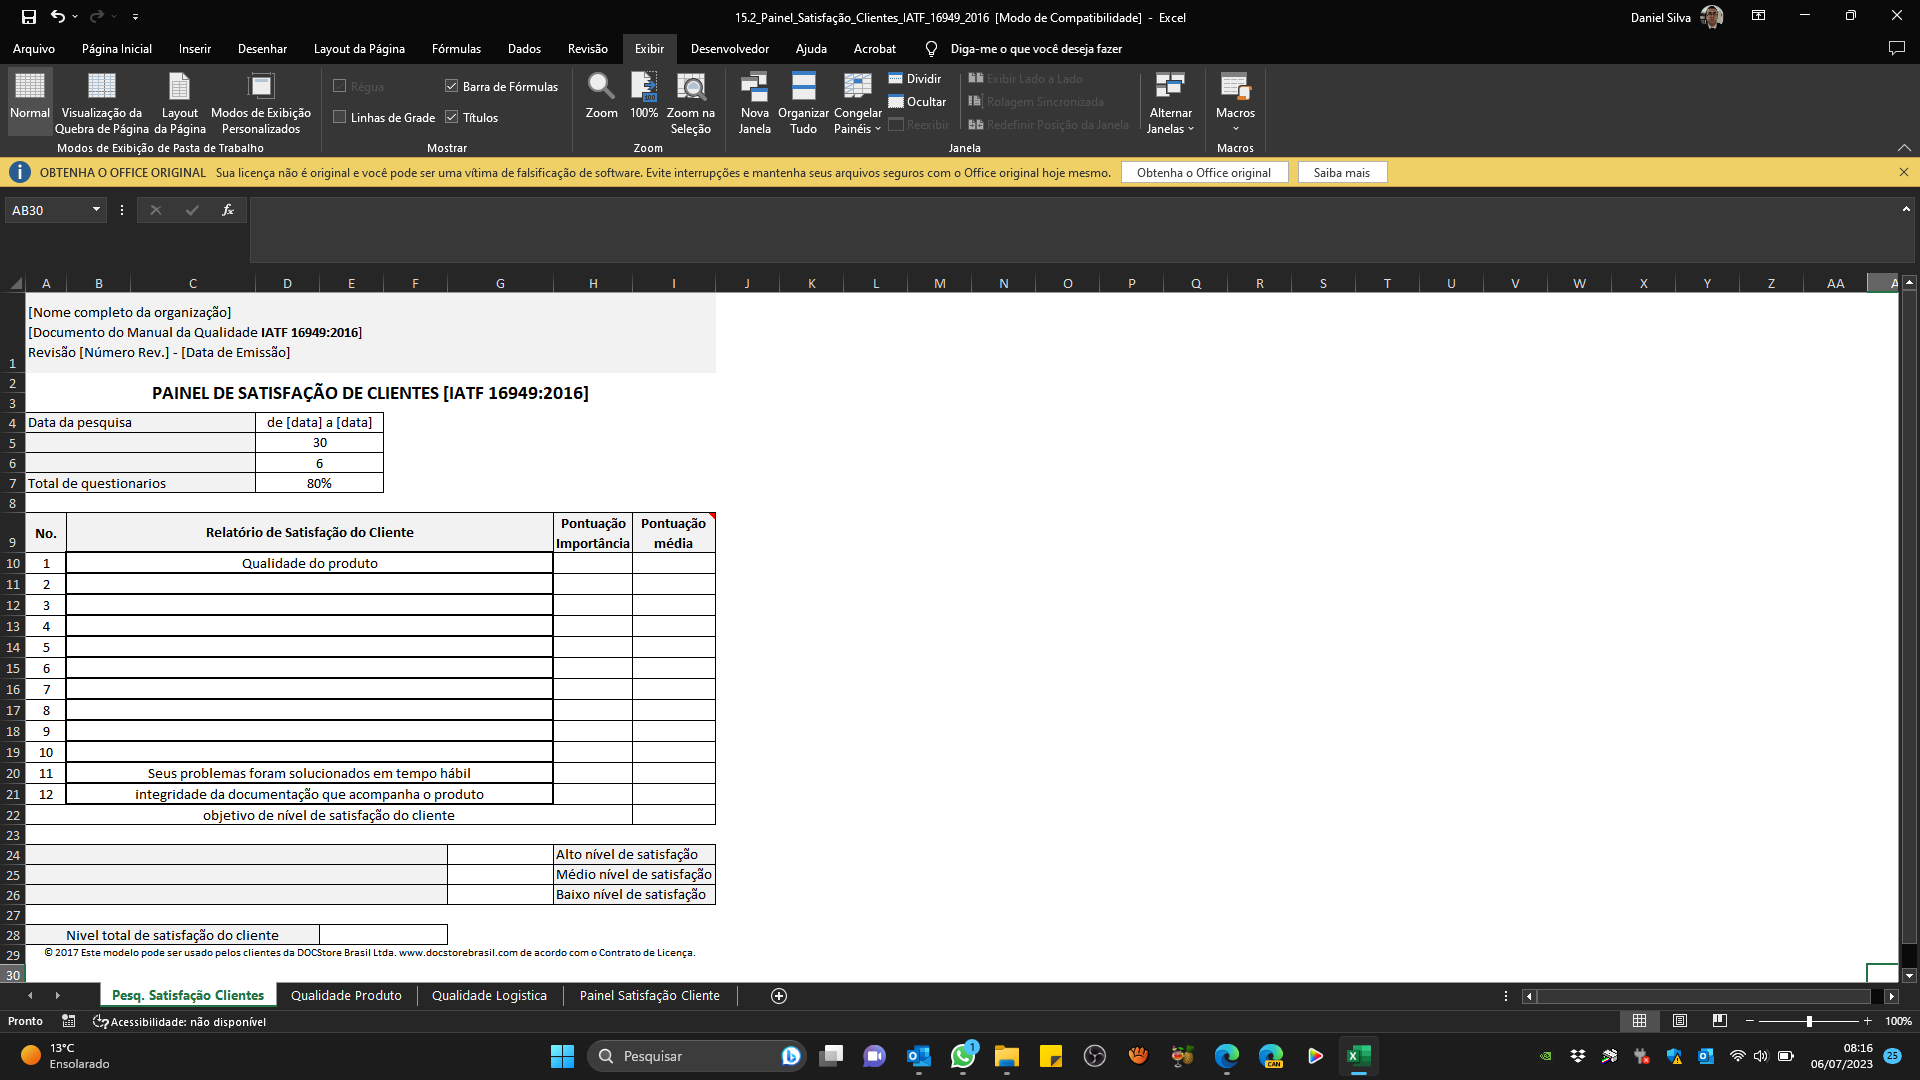Disable Barra de Fórmulas
Screen dimensions: 1920x1080
(x=451, y=86)
